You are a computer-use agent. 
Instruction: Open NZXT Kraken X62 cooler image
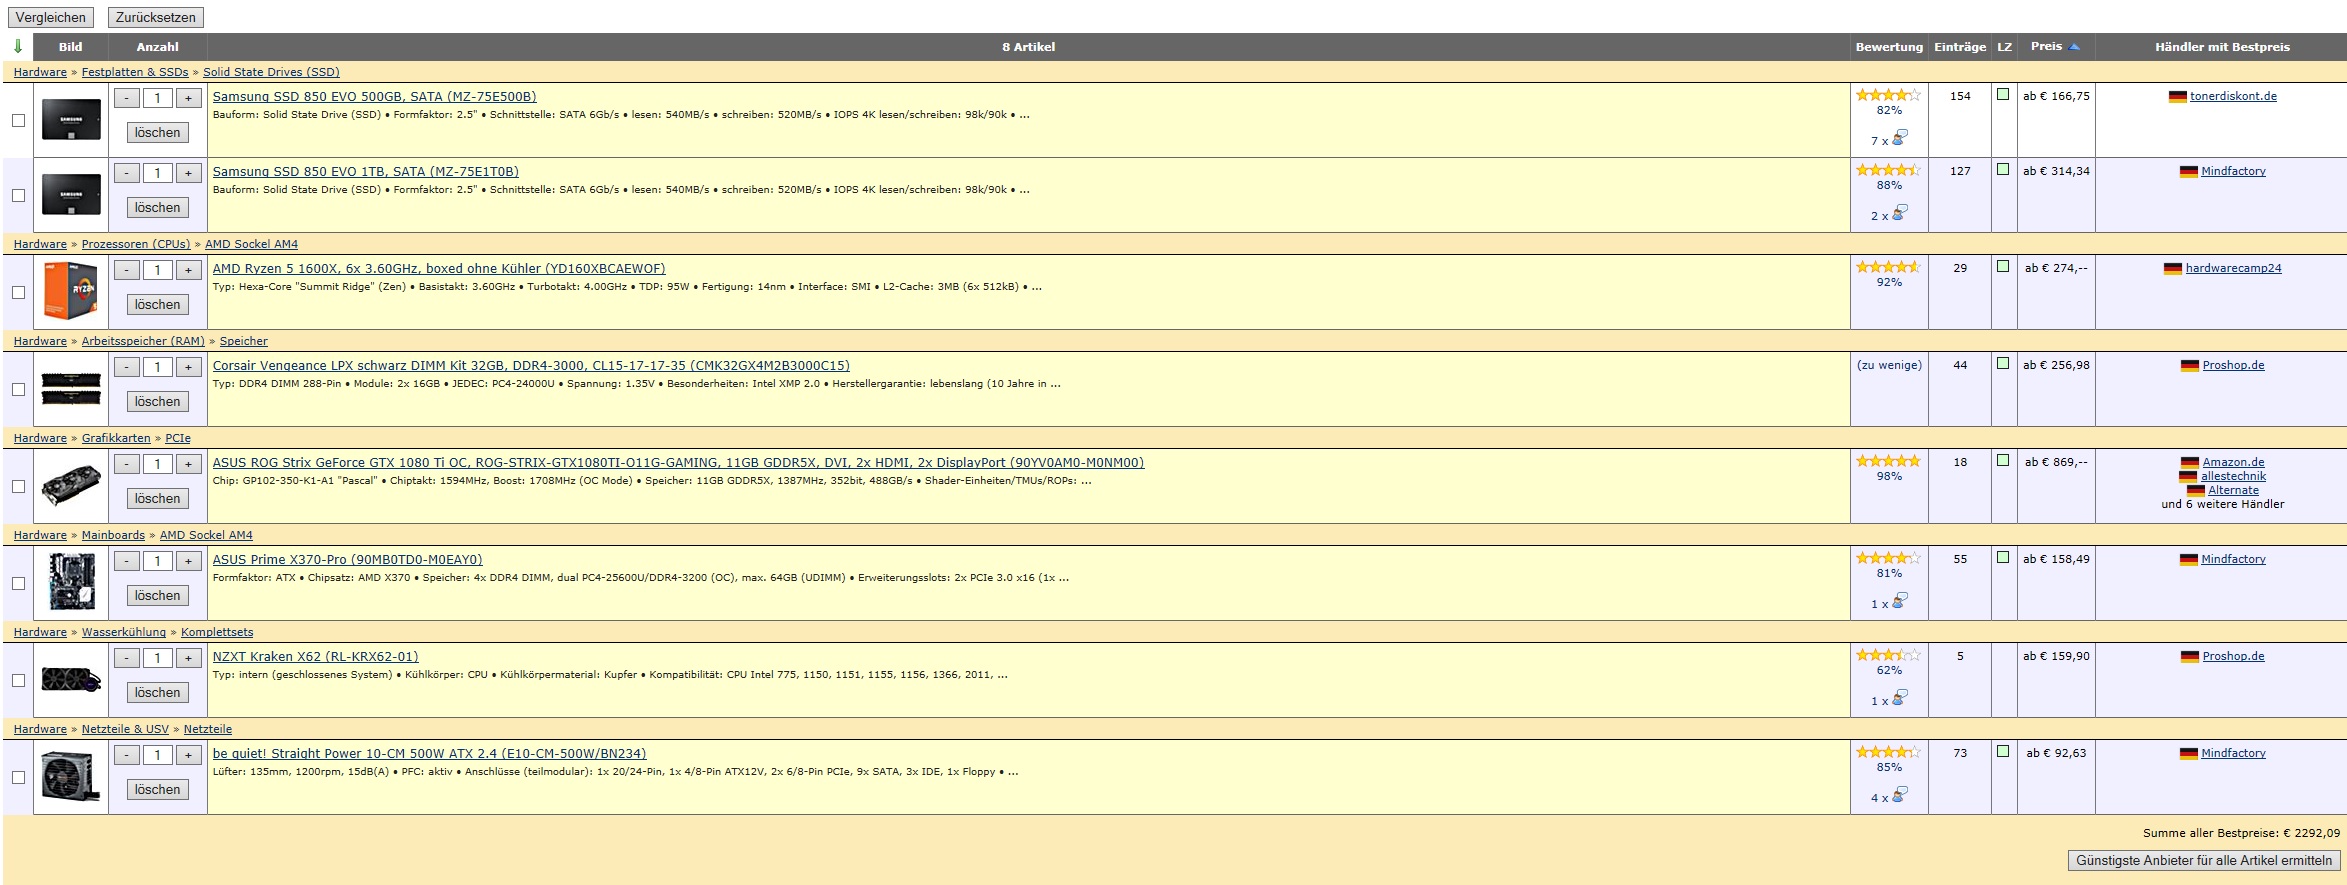tap(71, 680)
